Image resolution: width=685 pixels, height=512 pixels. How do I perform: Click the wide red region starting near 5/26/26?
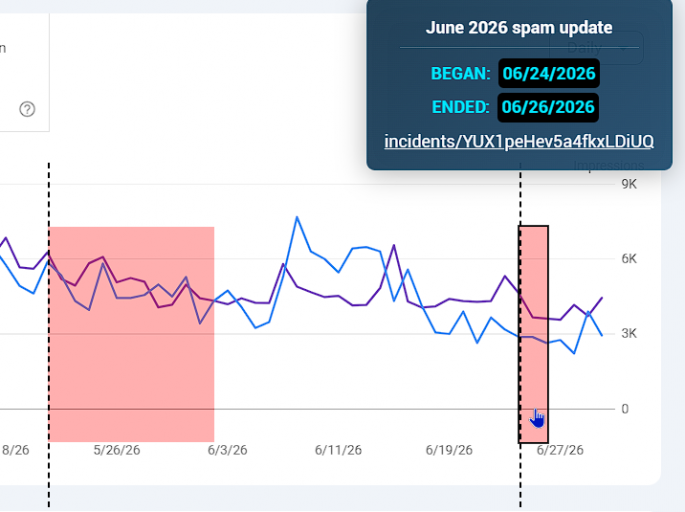pyautogui.click(x=131, y=334)
